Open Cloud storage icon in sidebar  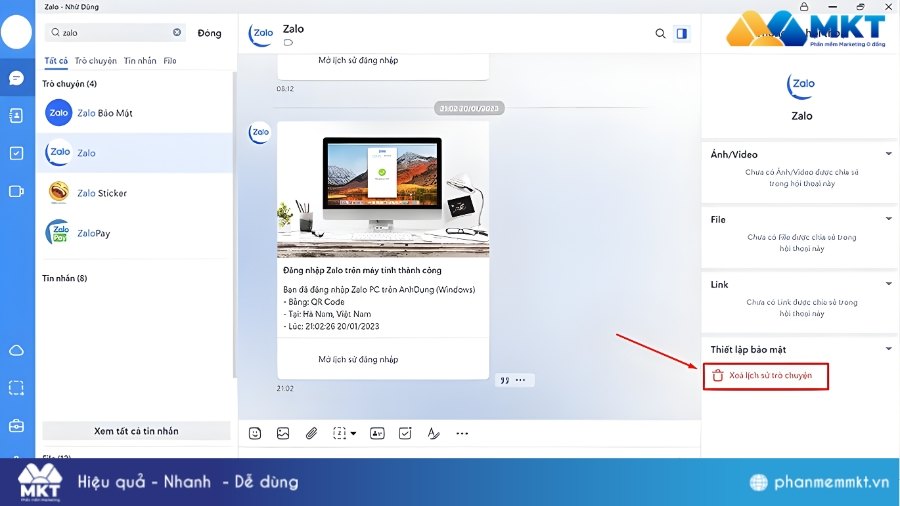tap(16, 351)
